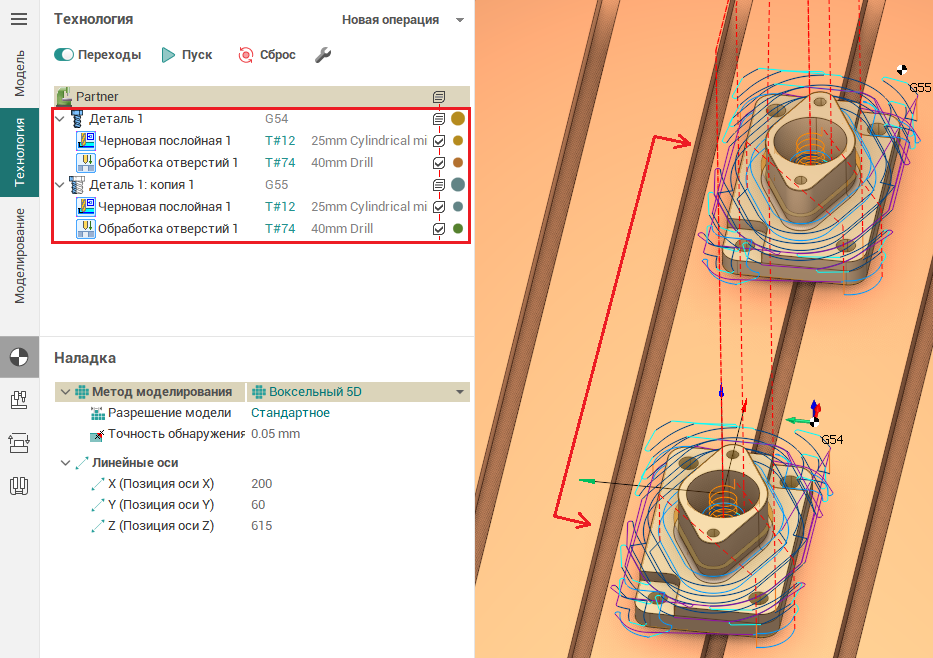
Task: Click the color swatch for Деталь 1: копия 1
Action: click(458, 185)
